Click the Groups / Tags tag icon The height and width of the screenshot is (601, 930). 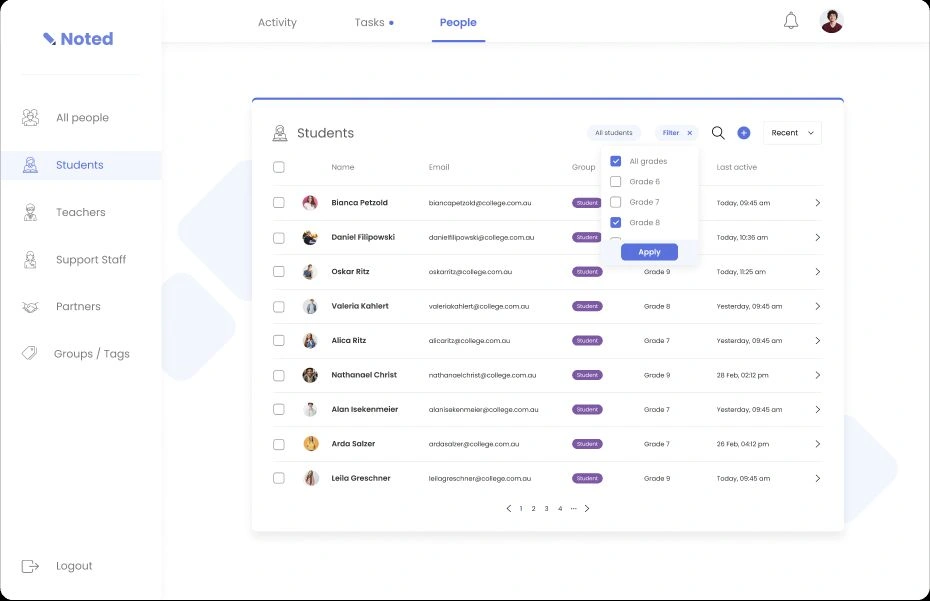(30, 353)
